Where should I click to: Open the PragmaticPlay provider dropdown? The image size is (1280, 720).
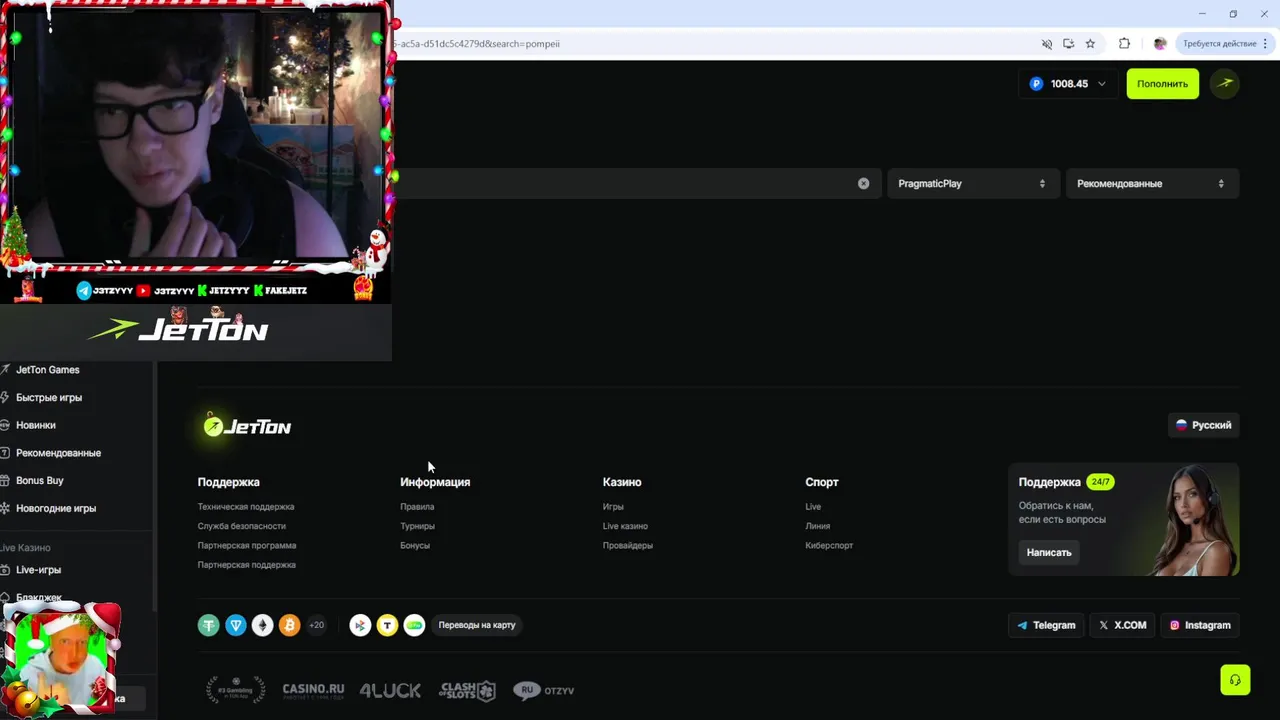(x=972, y=184)
